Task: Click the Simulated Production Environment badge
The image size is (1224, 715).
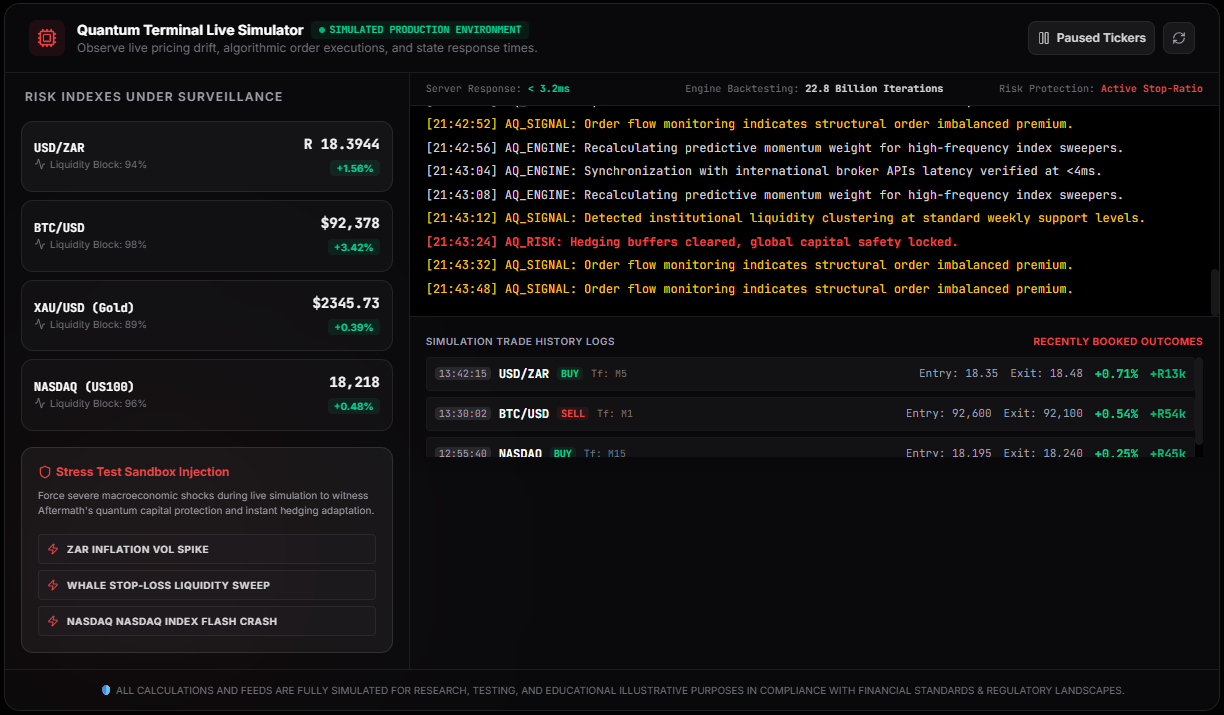Action: tap(420, 30)
